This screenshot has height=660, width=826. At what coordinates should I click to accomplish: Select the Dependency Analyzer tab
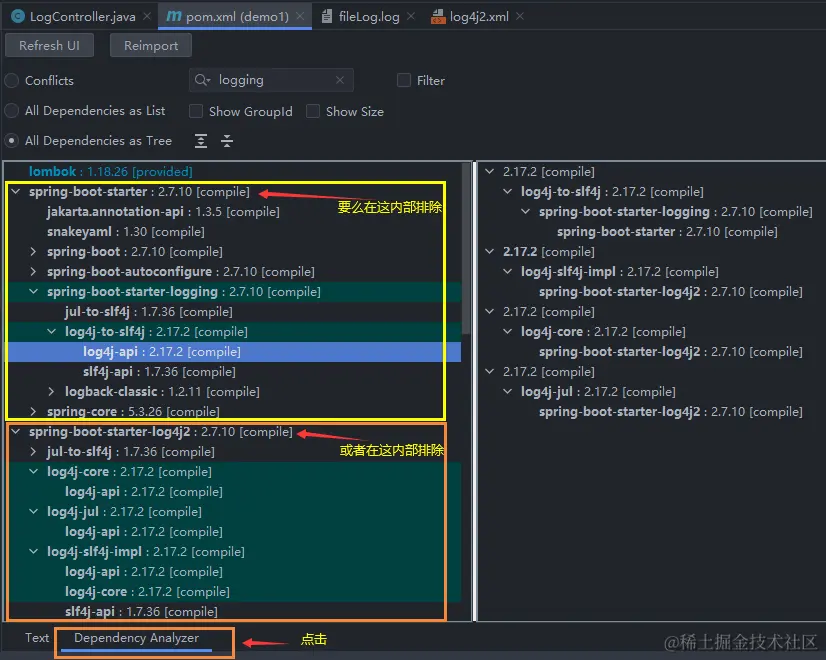click(136, 638)
